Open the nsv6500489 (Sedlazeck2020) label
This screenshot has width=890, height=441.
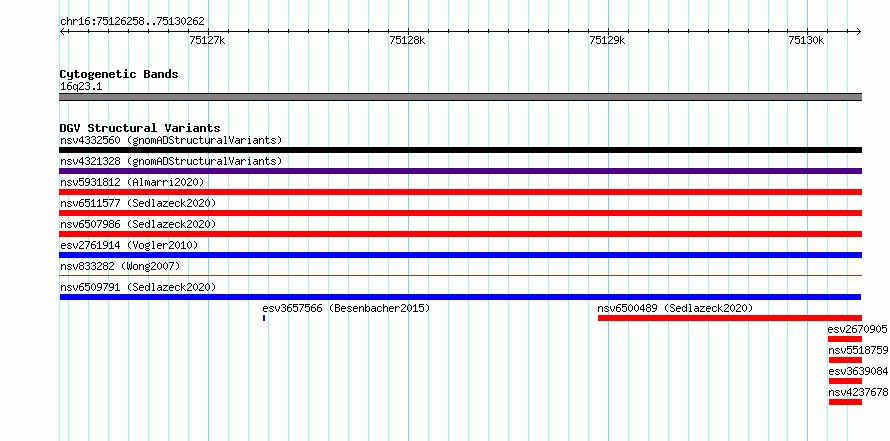coord(675,308)
